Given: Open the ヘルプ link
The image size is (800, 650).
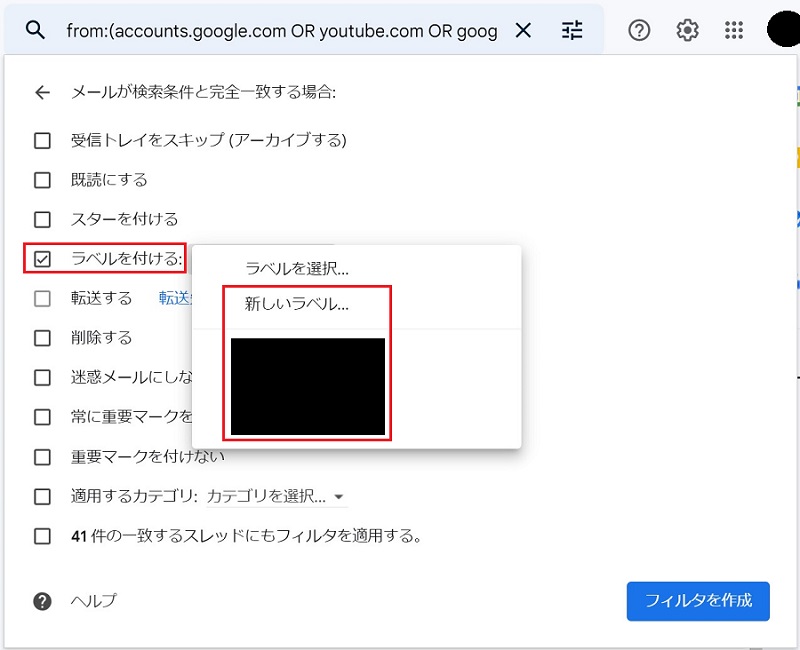Looking at the screenshot, I should click(x=94, y=601).
